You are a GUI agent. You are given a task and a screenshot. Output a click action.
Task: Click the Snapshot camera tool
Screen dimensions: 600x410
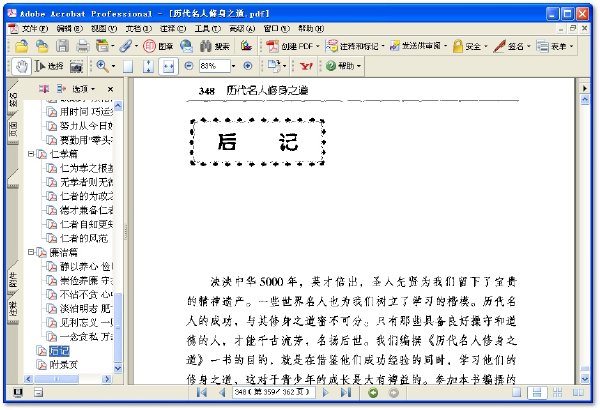76,67
